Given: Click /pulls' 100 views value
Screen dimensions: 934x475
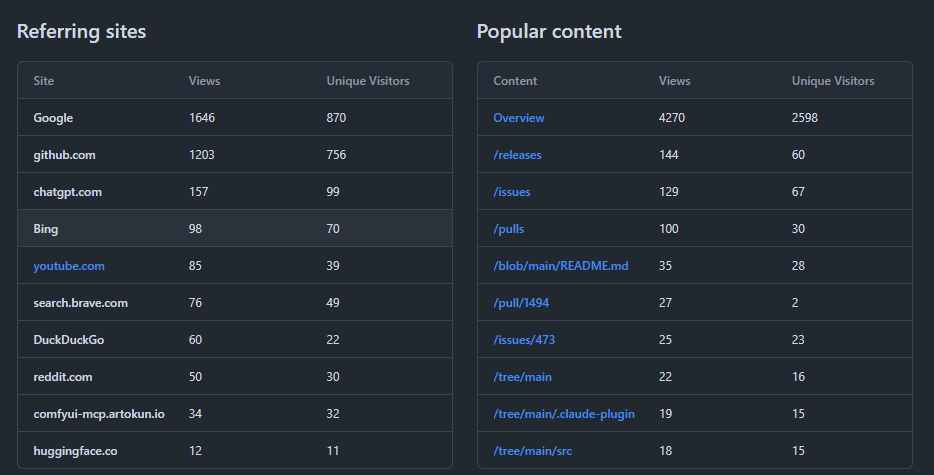Looking at the screenshot, I should 668,229.
